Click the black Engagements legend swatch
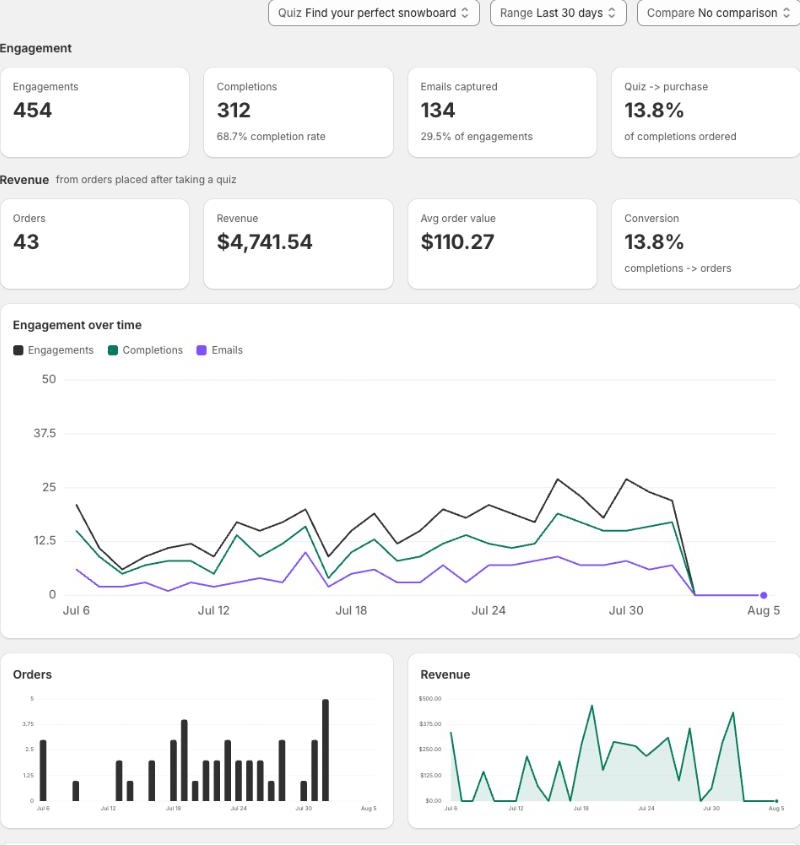The height and width of the screenshot is (845, 800). coord(18,350)
